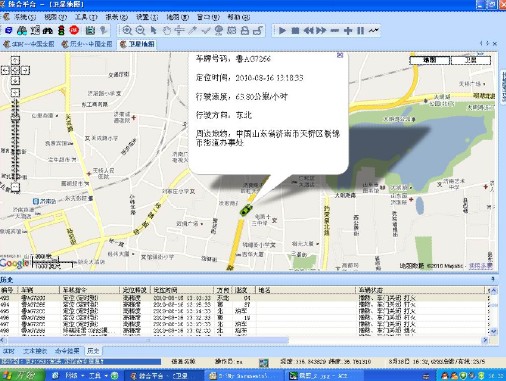The width and height of the screenshot is (506, 381).
Task: Click the zoom in magnifier toolbar icon
Action: coord(127,31)
